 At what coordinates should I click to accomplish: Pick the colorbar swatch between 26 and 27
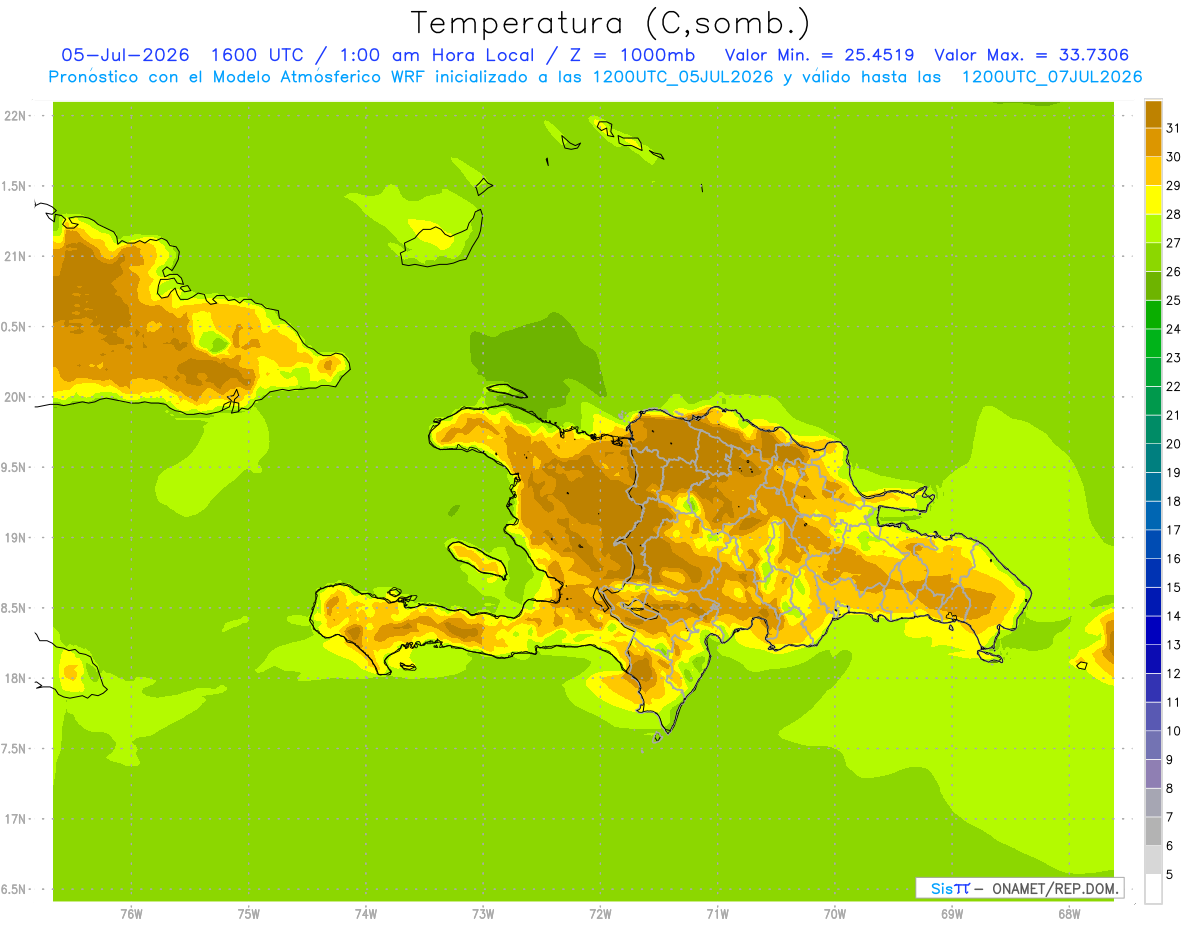click(1153, 257)
